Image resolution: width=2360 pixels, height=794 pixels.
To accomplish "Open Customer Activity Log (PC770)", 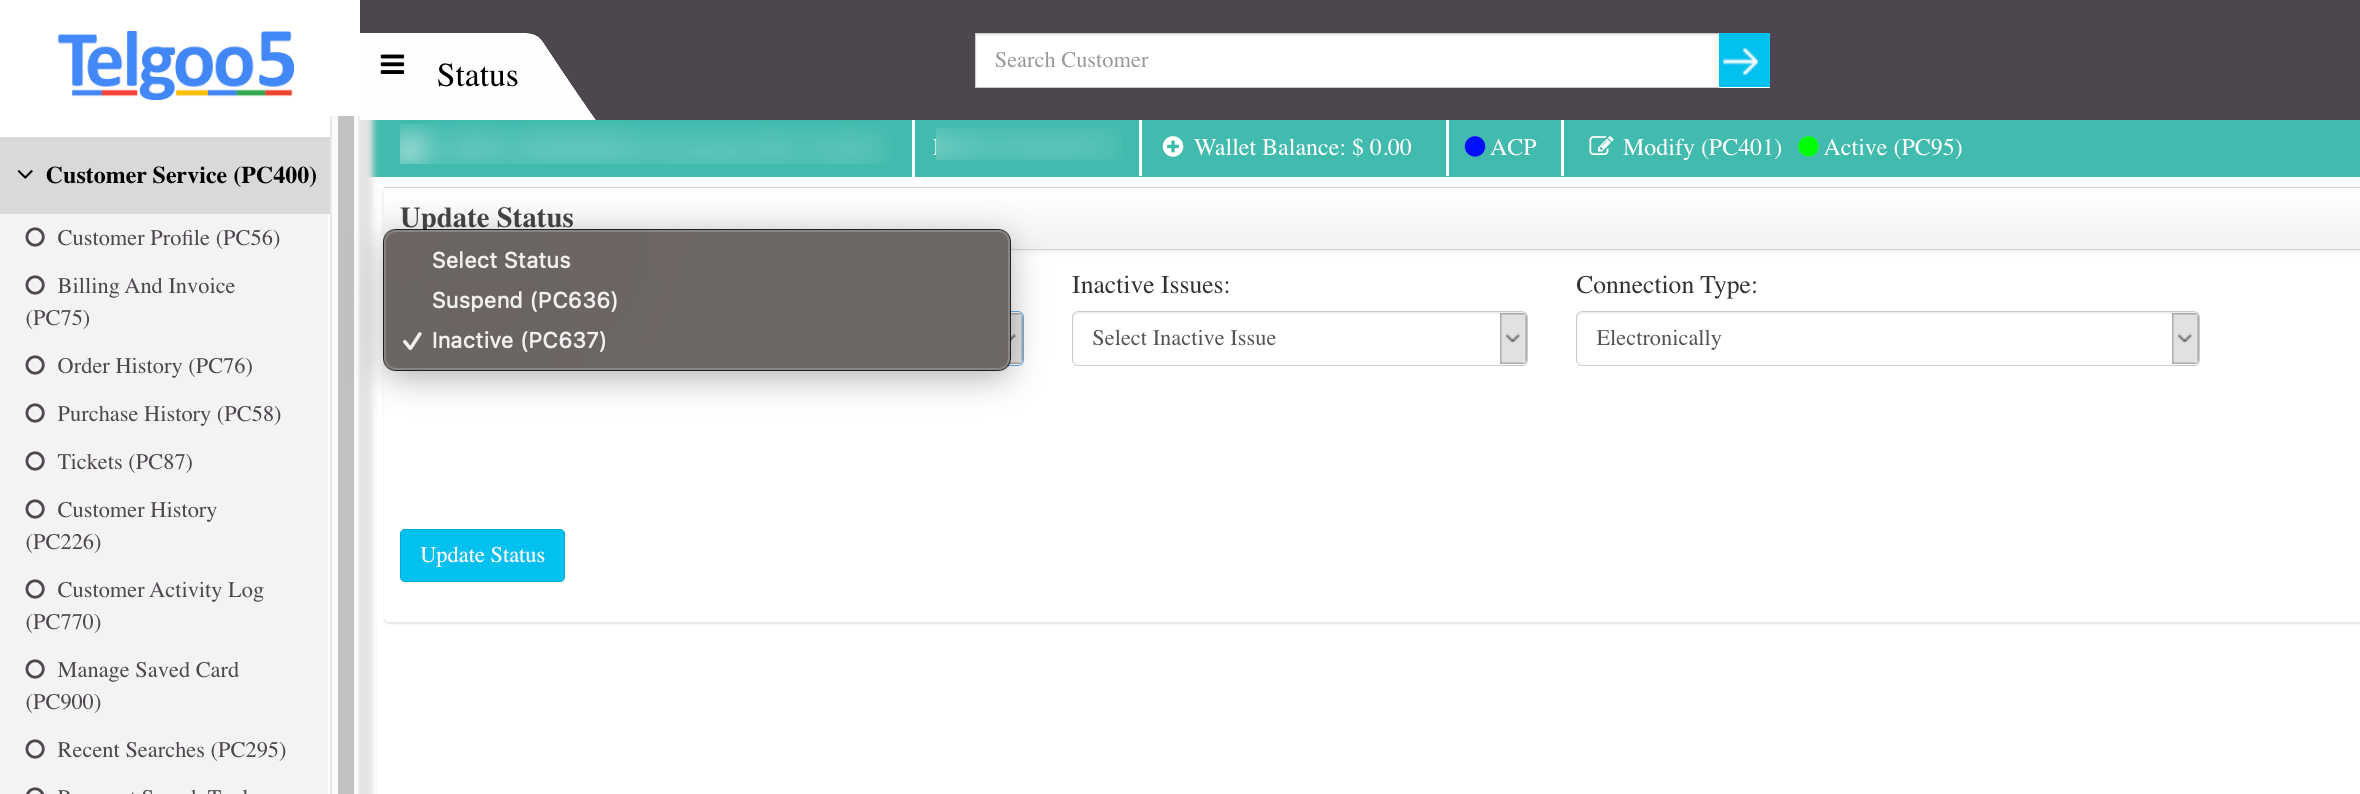I will click(x=145, y=605).
